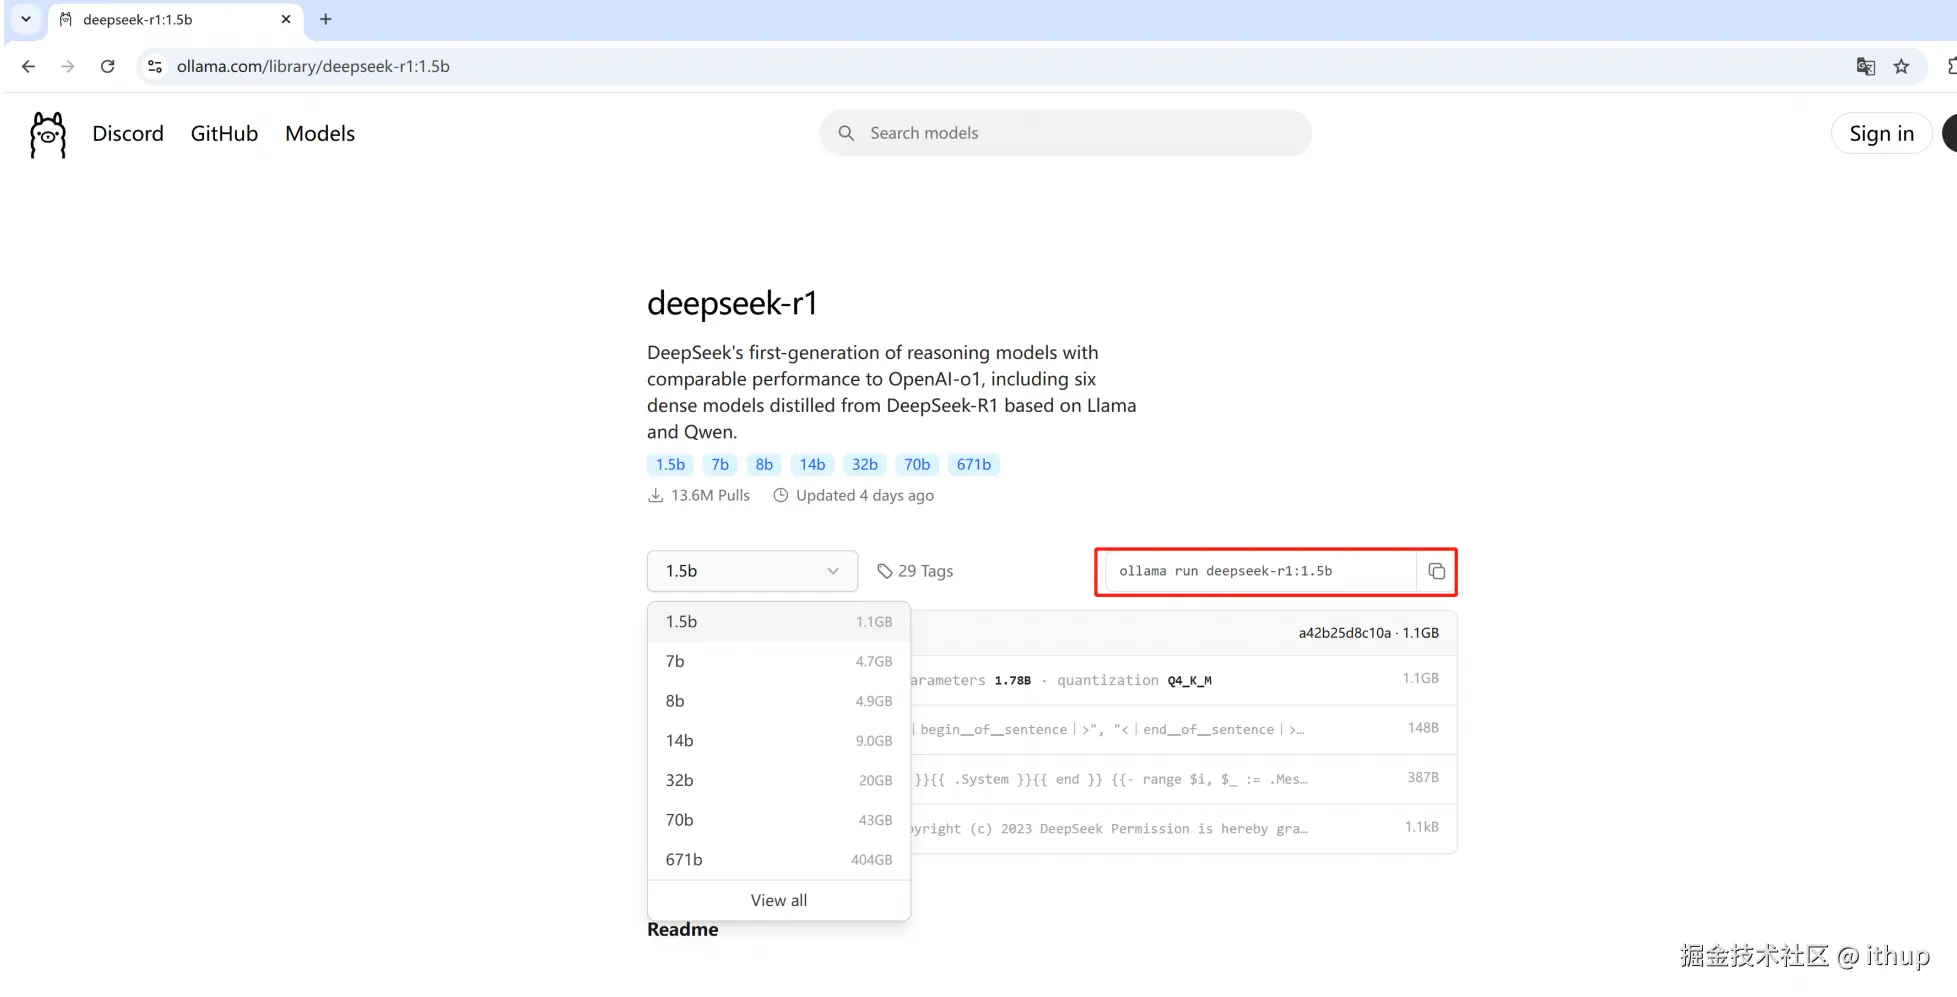This screenshot has width=1957, height=997.
Task: Click View all in the dropdown
Action: coord(779,900)
